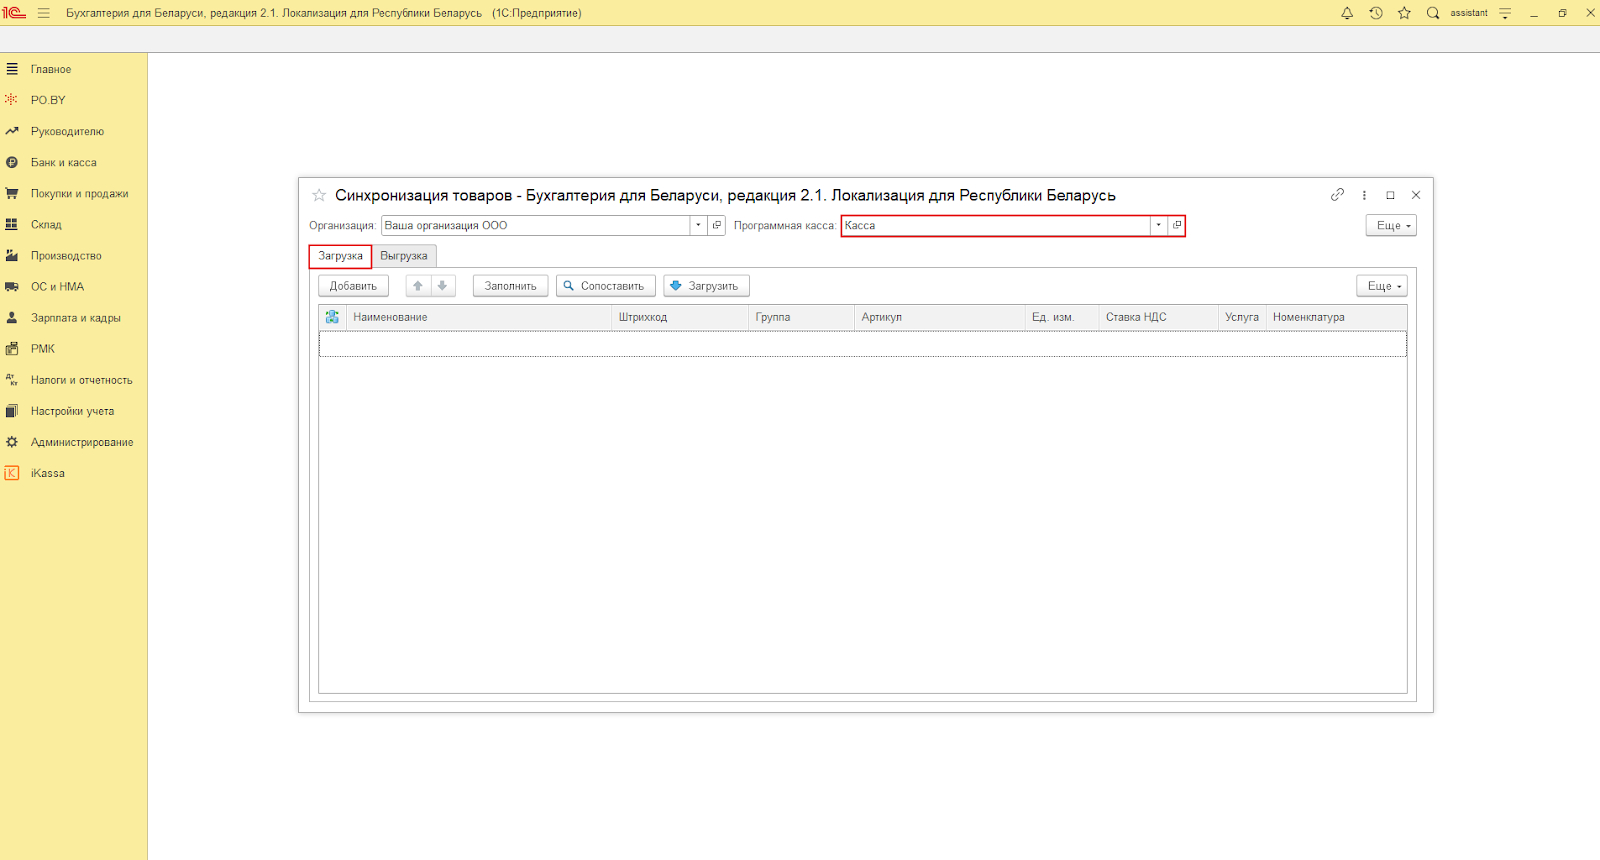
Task: Click the Загрузить button
Action: pos(706,286)
